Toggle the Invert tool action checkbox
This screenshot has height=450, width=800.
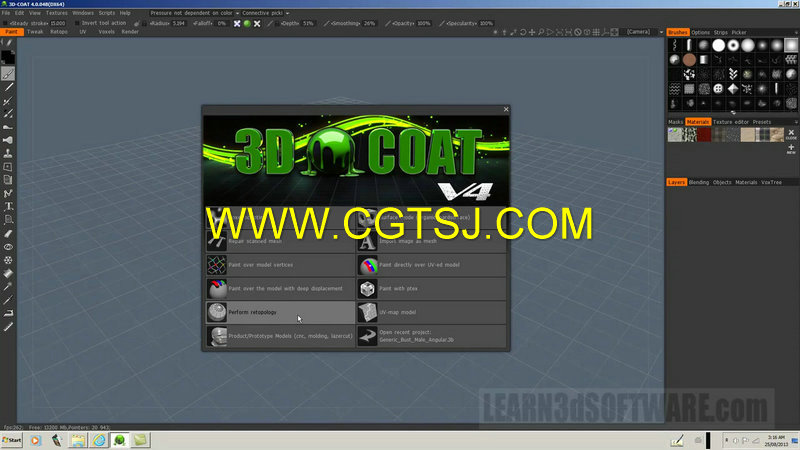coord(77,23)
